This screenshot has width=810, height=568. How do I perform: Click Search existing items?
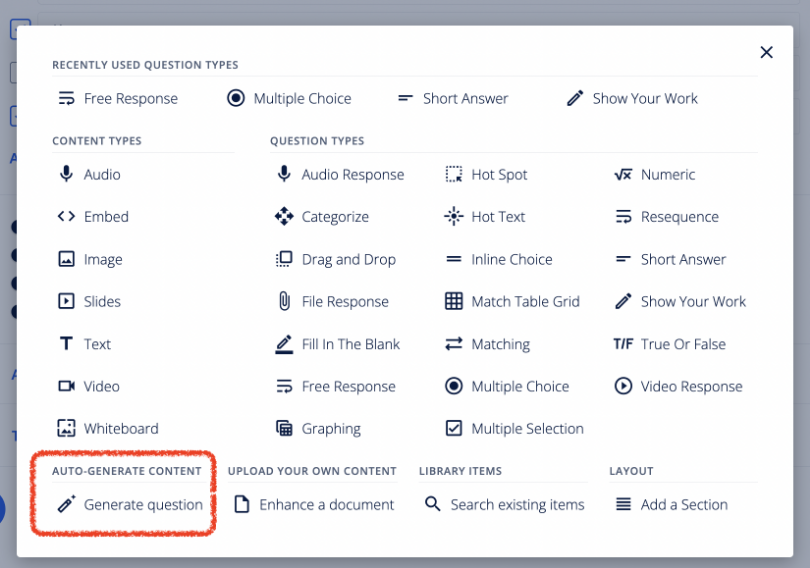pyautogui.click(x=517, y=504)
